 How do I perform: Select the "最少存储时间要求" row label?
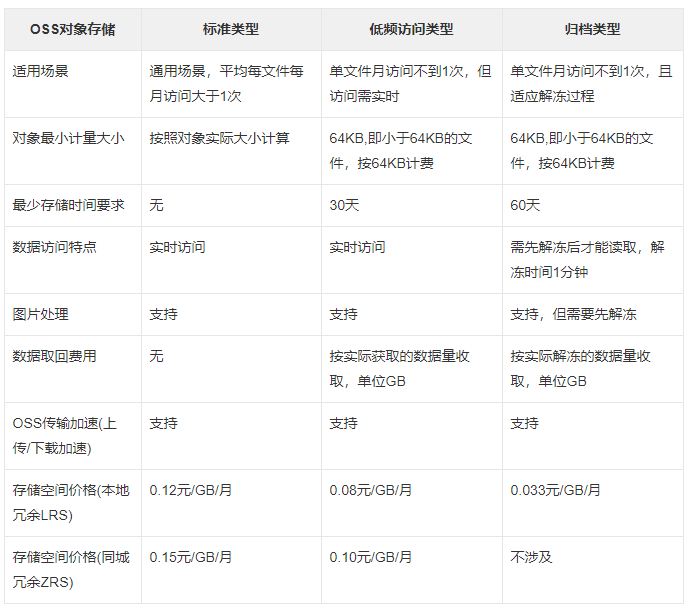tap(68, 205)
